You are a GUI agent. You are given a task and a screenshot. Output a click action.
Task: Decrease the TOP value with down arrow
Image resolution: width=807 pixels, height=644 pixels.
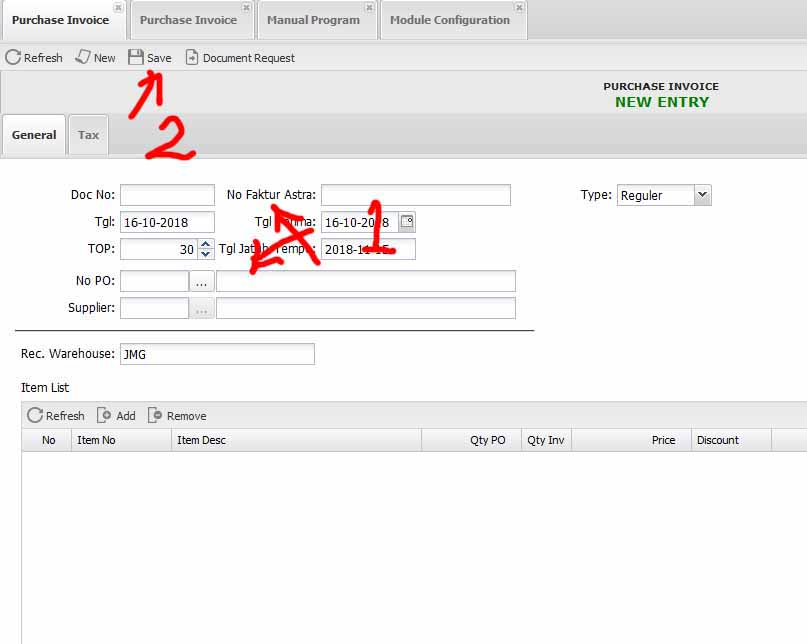205,254
